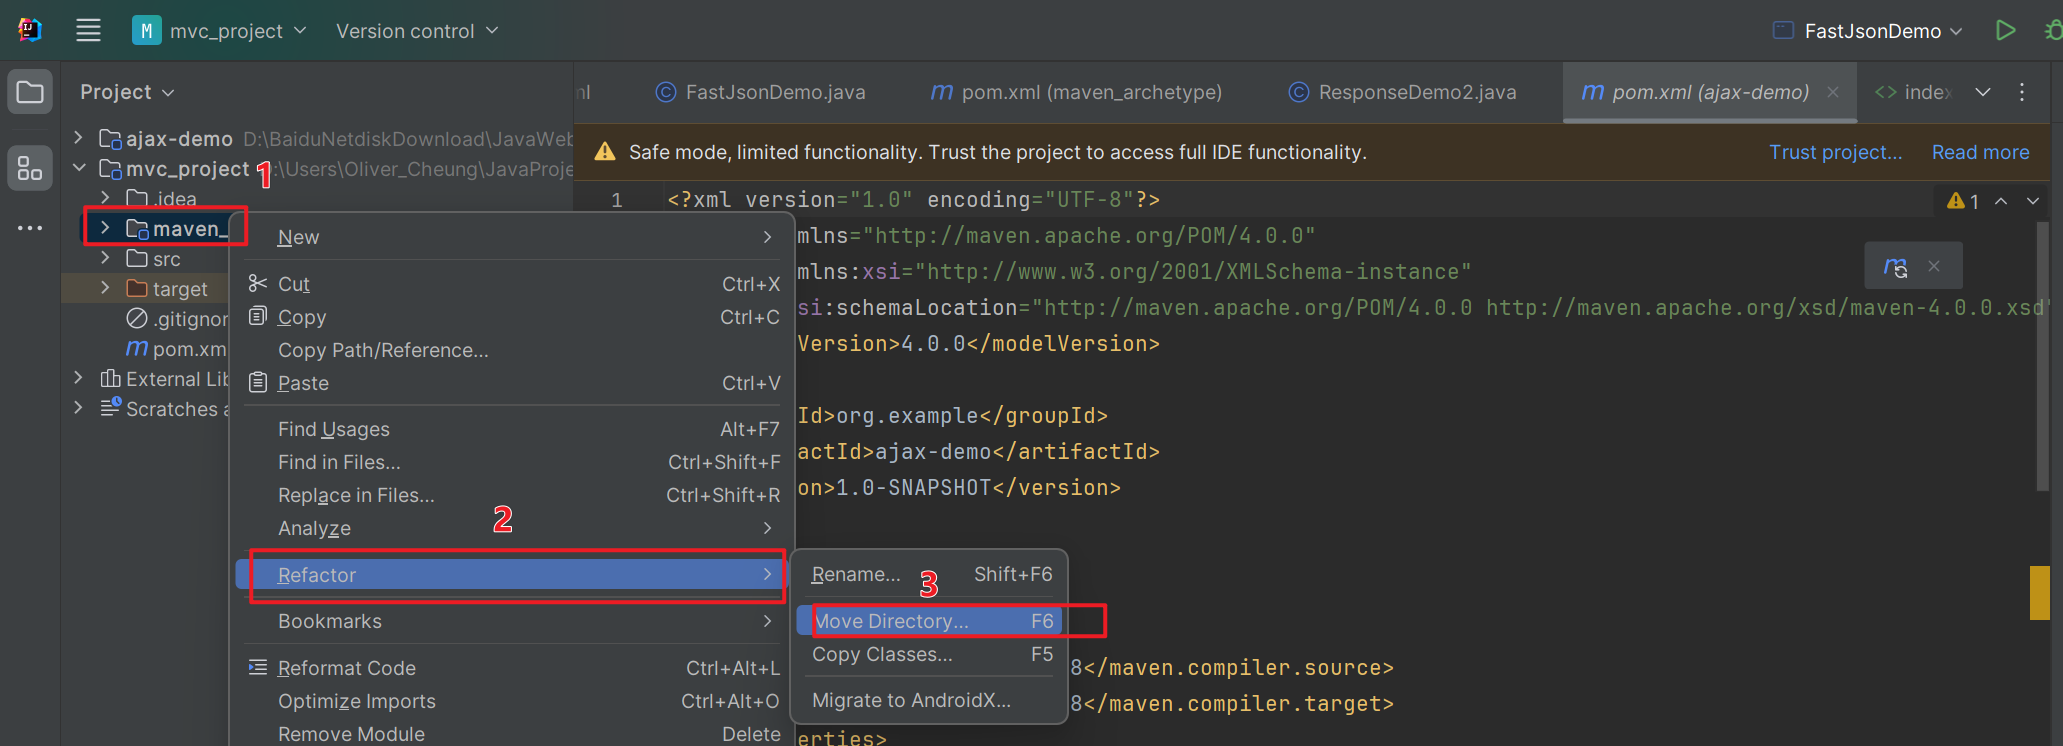Viewport: 2063px width, 746px height.
Task: Choose Copy Path/Reference from context menu
Action: pyautogui.click(x=512, y=350)
